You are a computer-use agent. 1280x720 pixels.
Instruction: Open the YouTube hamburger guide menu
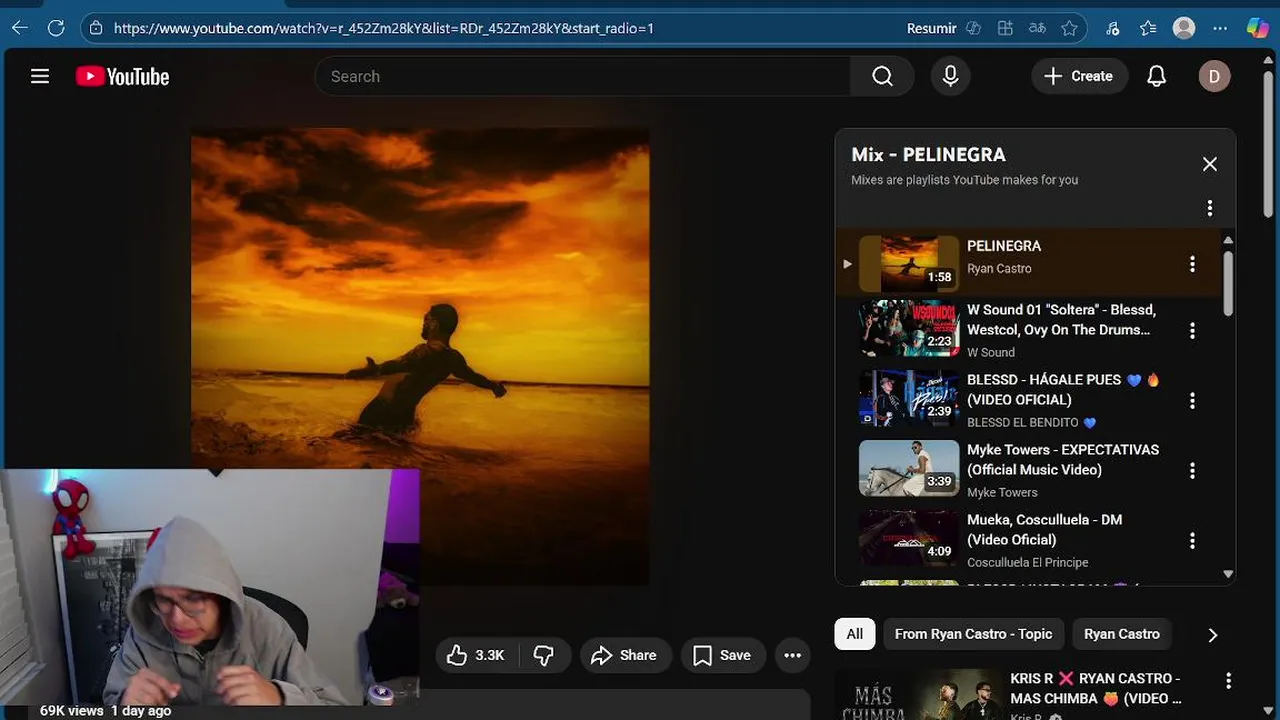pos(40,76)
